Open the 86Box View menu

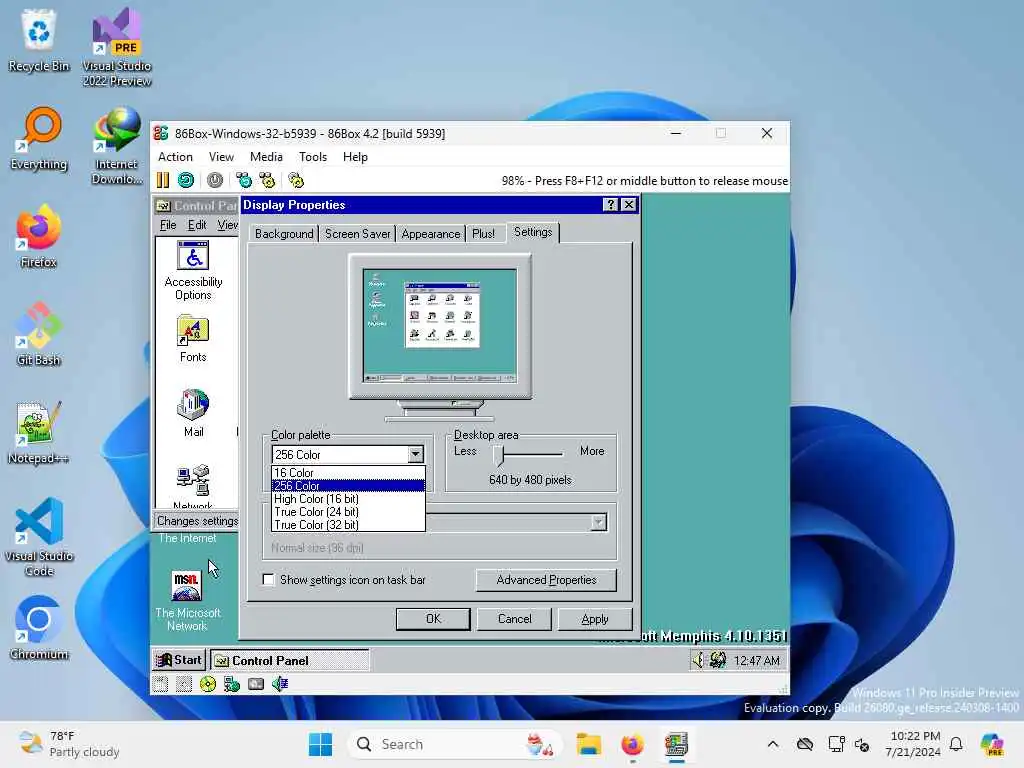[221, 157]
